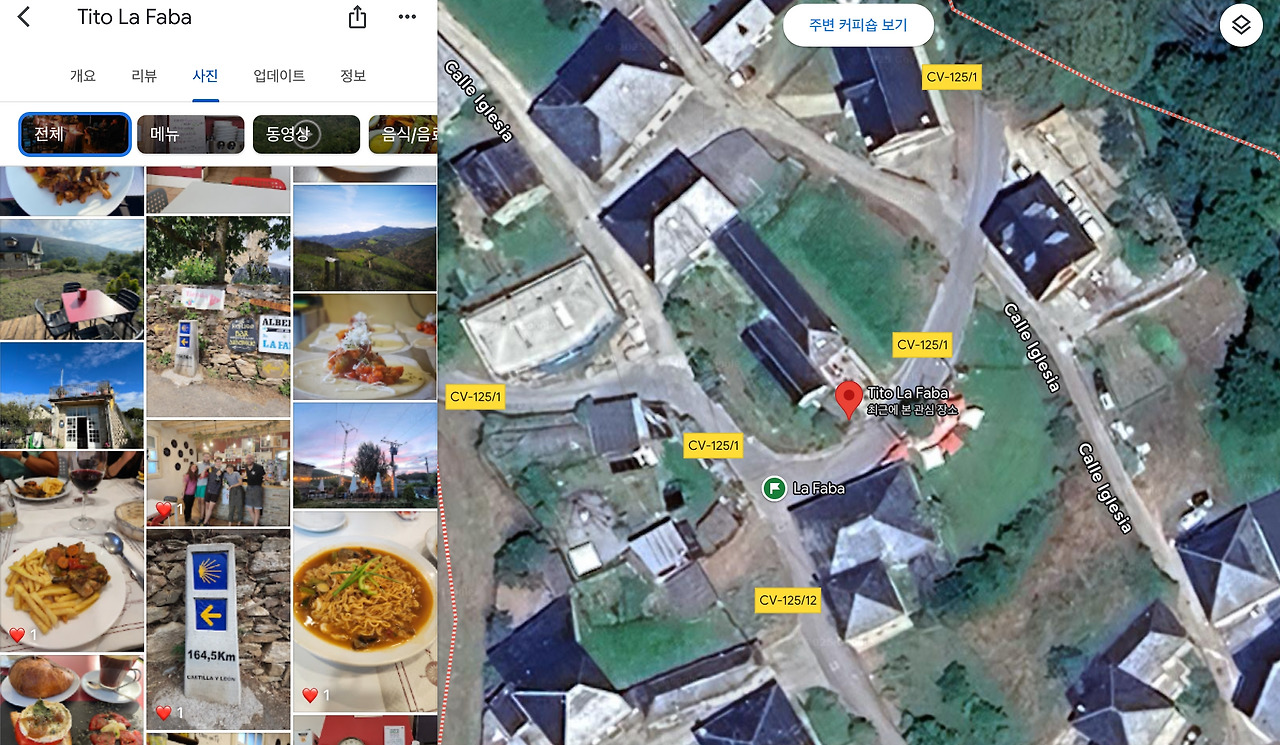
Task: Open the mountain landscape photo thumbnail
Action: [365, 238]
